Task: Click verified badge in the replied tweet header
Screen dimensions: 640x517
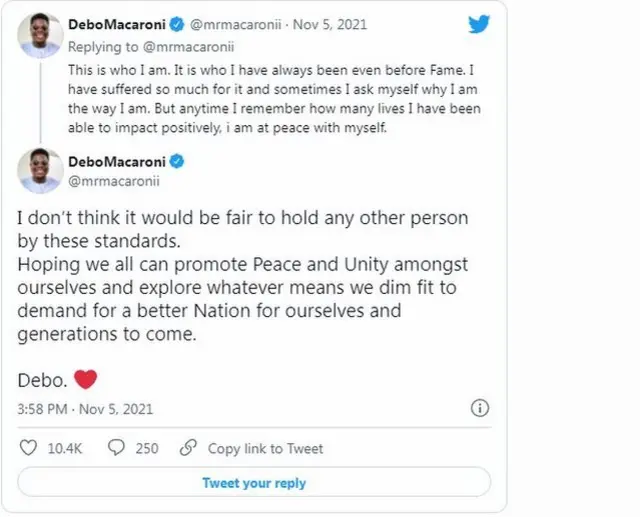Action: (175, 23)
